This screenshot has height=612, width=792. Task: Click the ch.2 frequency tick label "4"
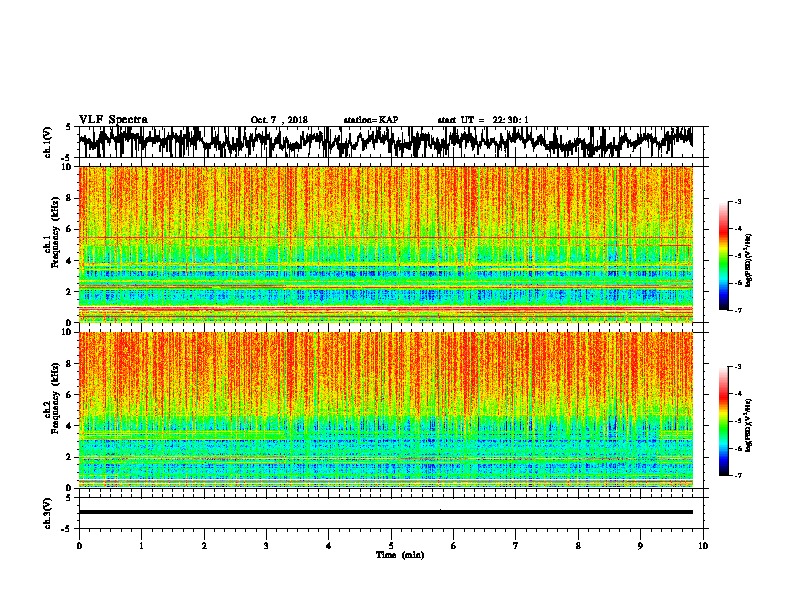pos(69,426)
